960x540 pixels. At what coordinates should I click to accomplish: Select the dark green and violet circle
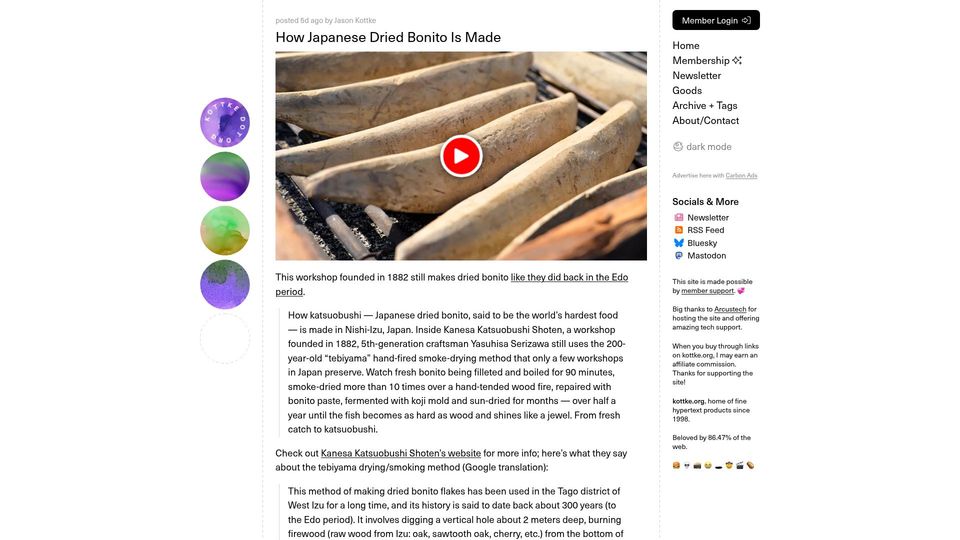click(x=225, y=284)
